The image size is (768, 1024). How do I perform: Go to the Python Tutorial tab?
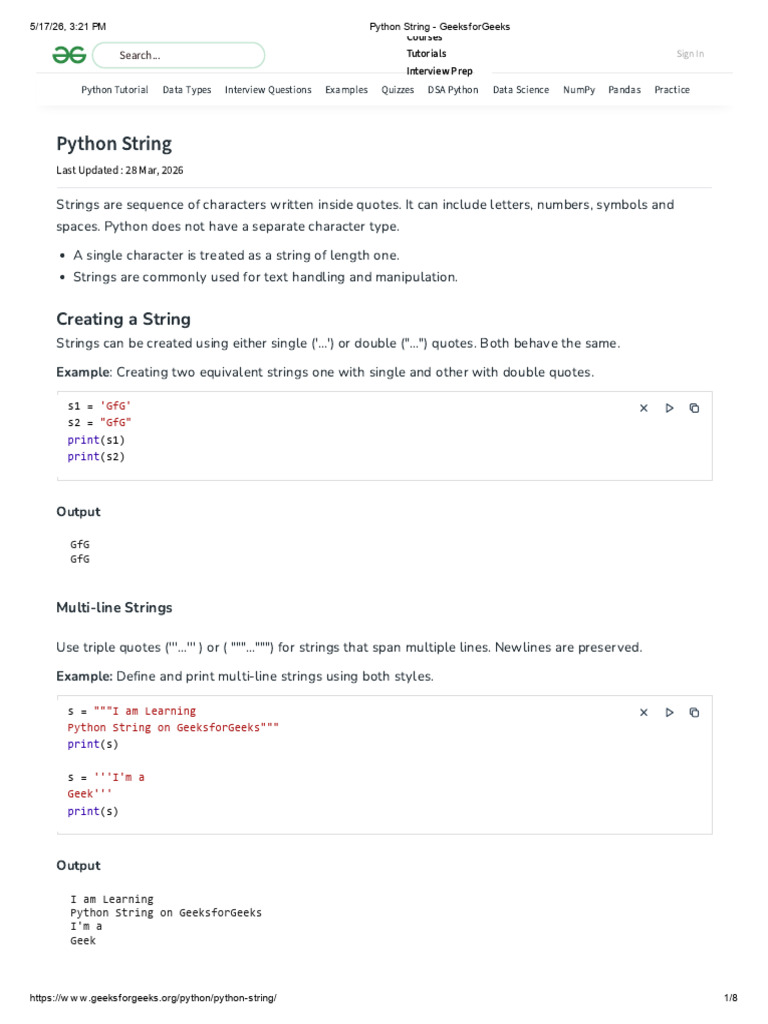pos(115,89)
